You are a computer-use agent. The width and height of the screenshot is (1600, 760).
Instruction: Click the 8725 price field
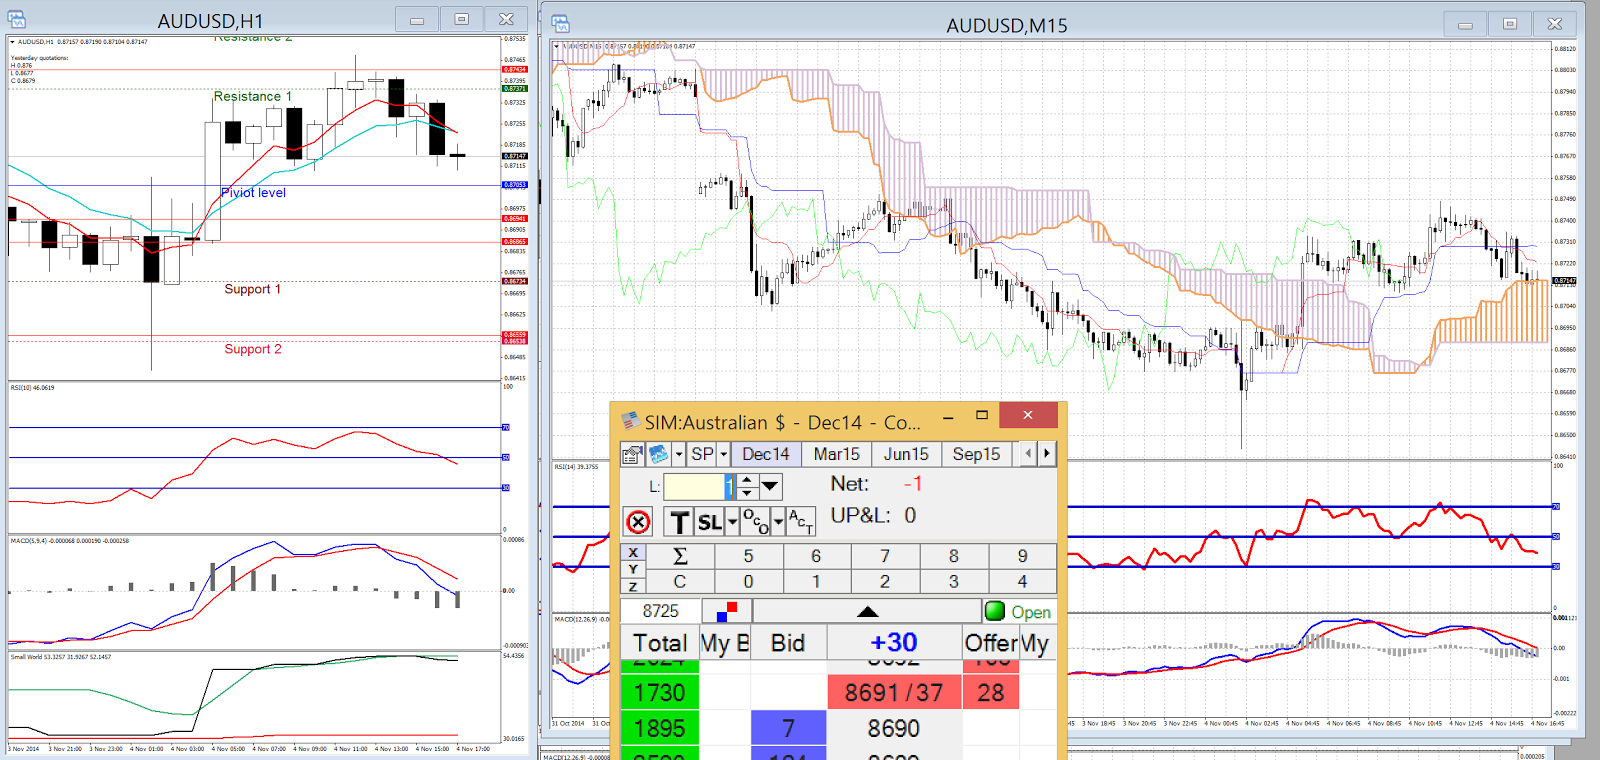pos(660,611)
